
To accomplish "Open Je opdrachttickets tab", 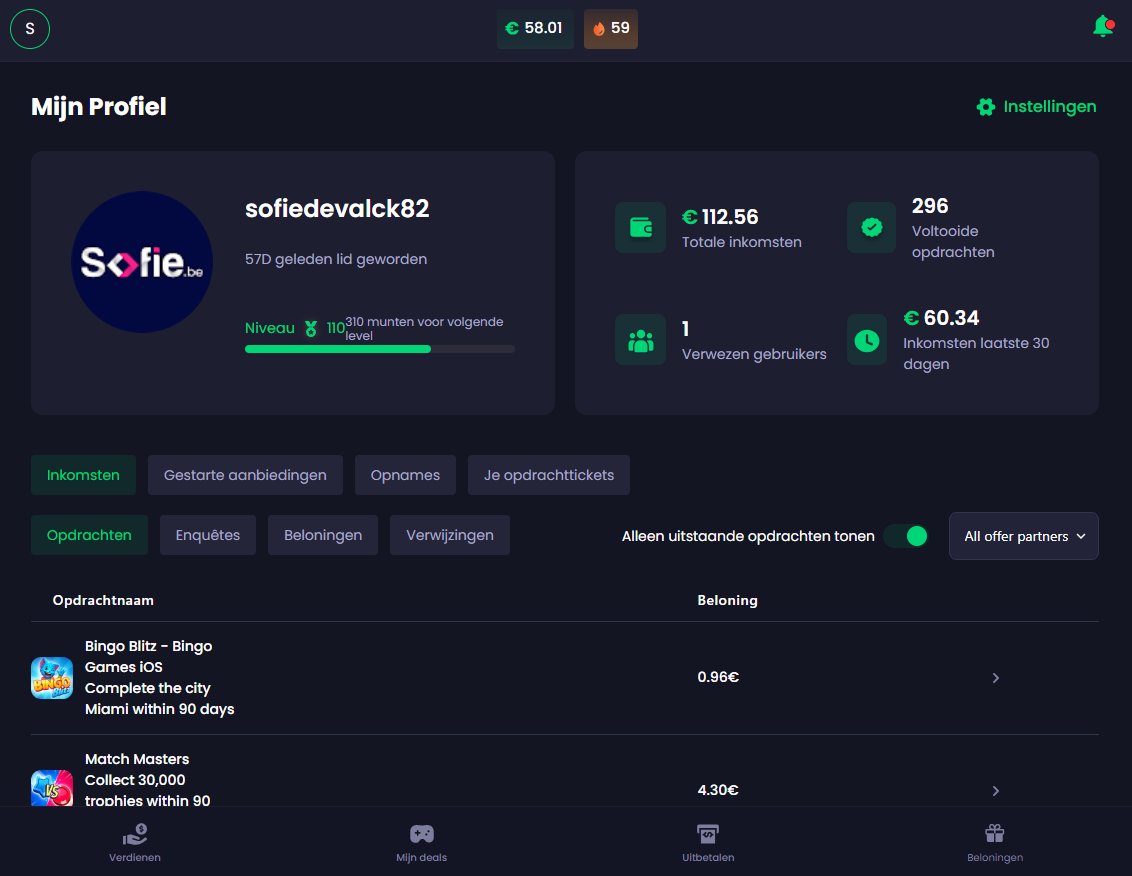I will 548,475.
